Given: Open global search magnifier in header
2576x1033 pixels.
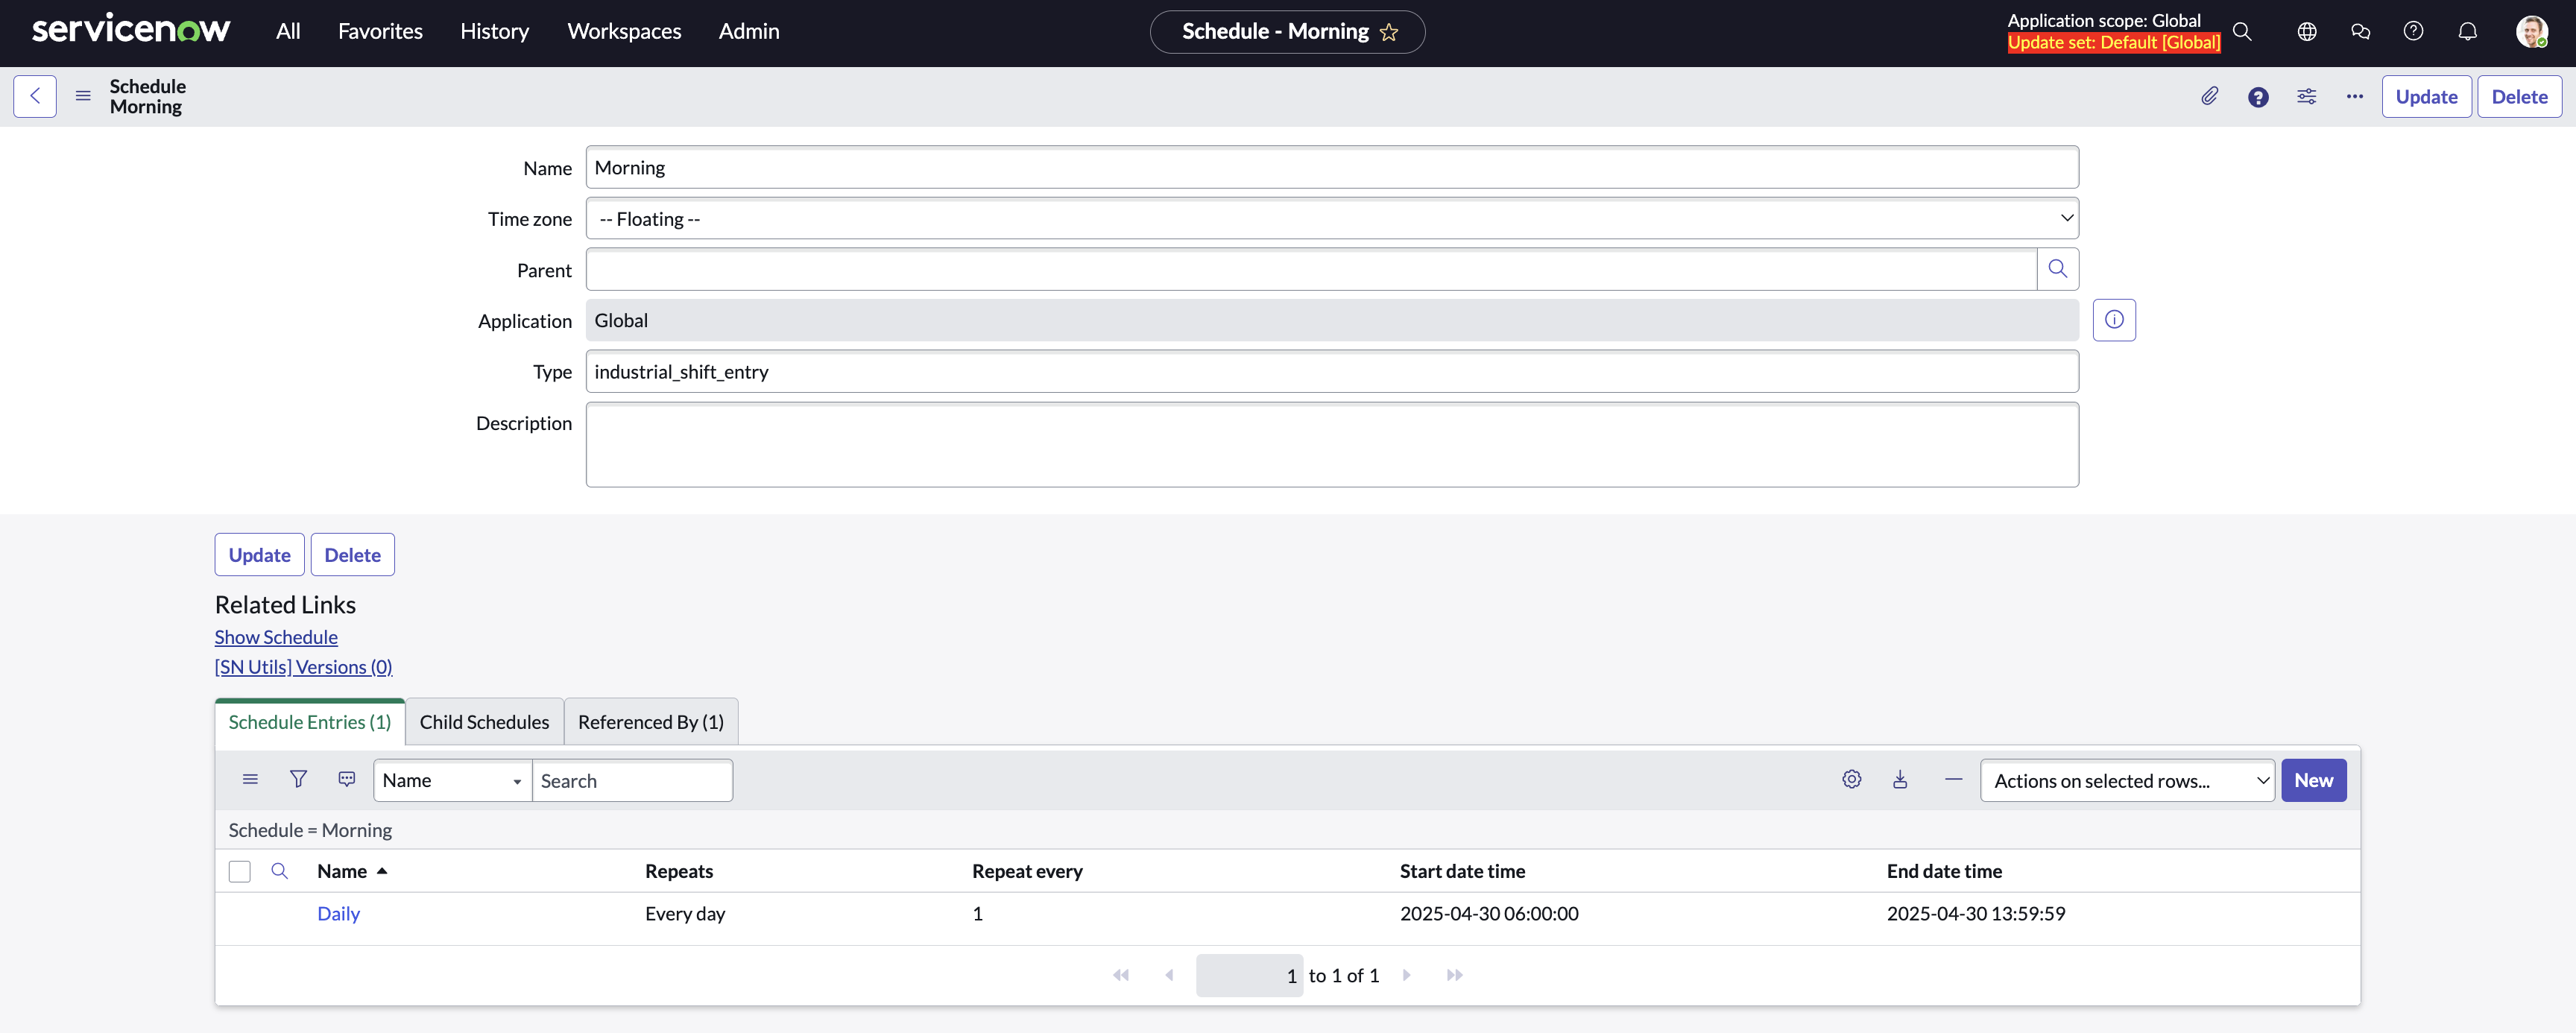Looking at the screenshot, I should click(x=2242, y=32).
